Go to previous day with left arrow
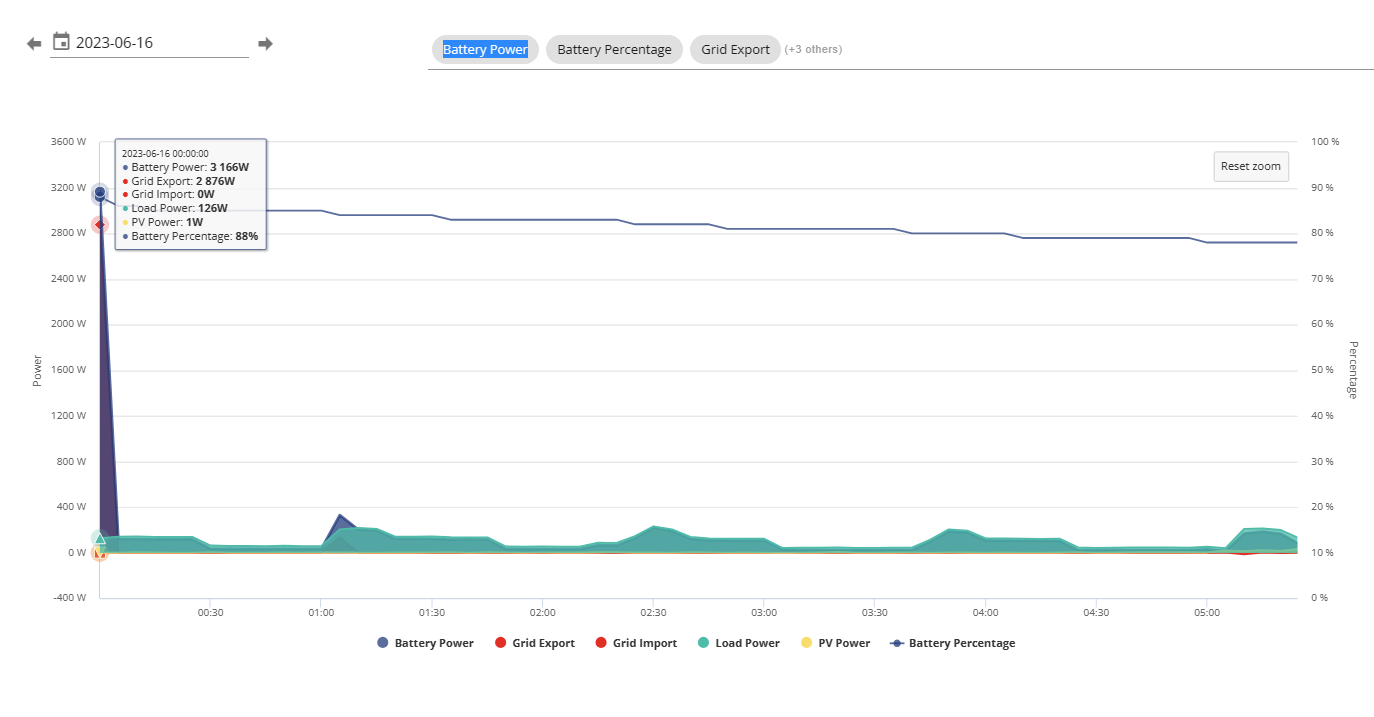 point(34,43)
